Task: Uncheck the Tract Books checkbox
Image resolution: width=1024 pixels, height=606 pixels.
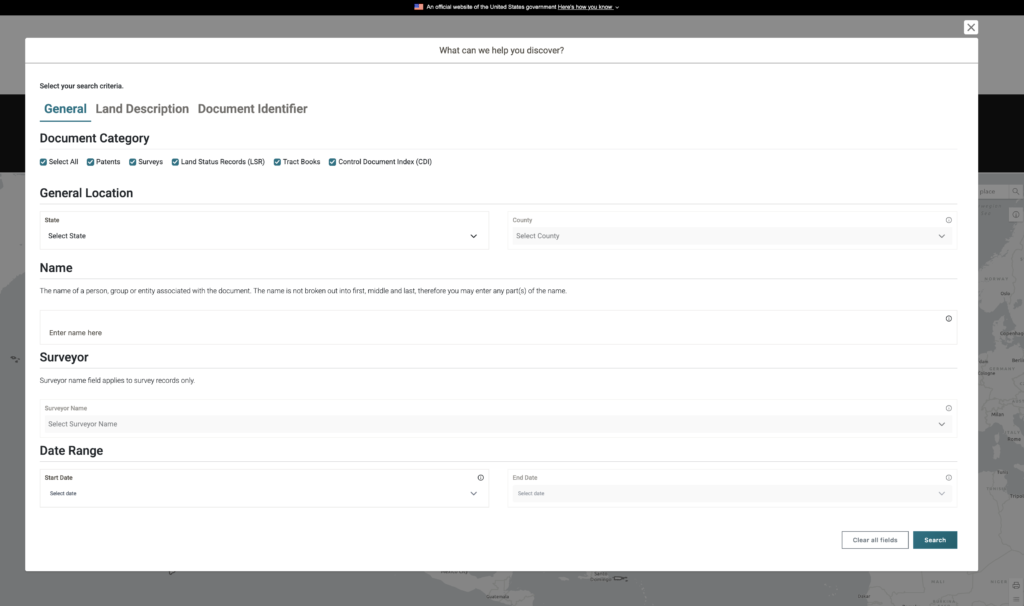Action: [x=277, y=162]
